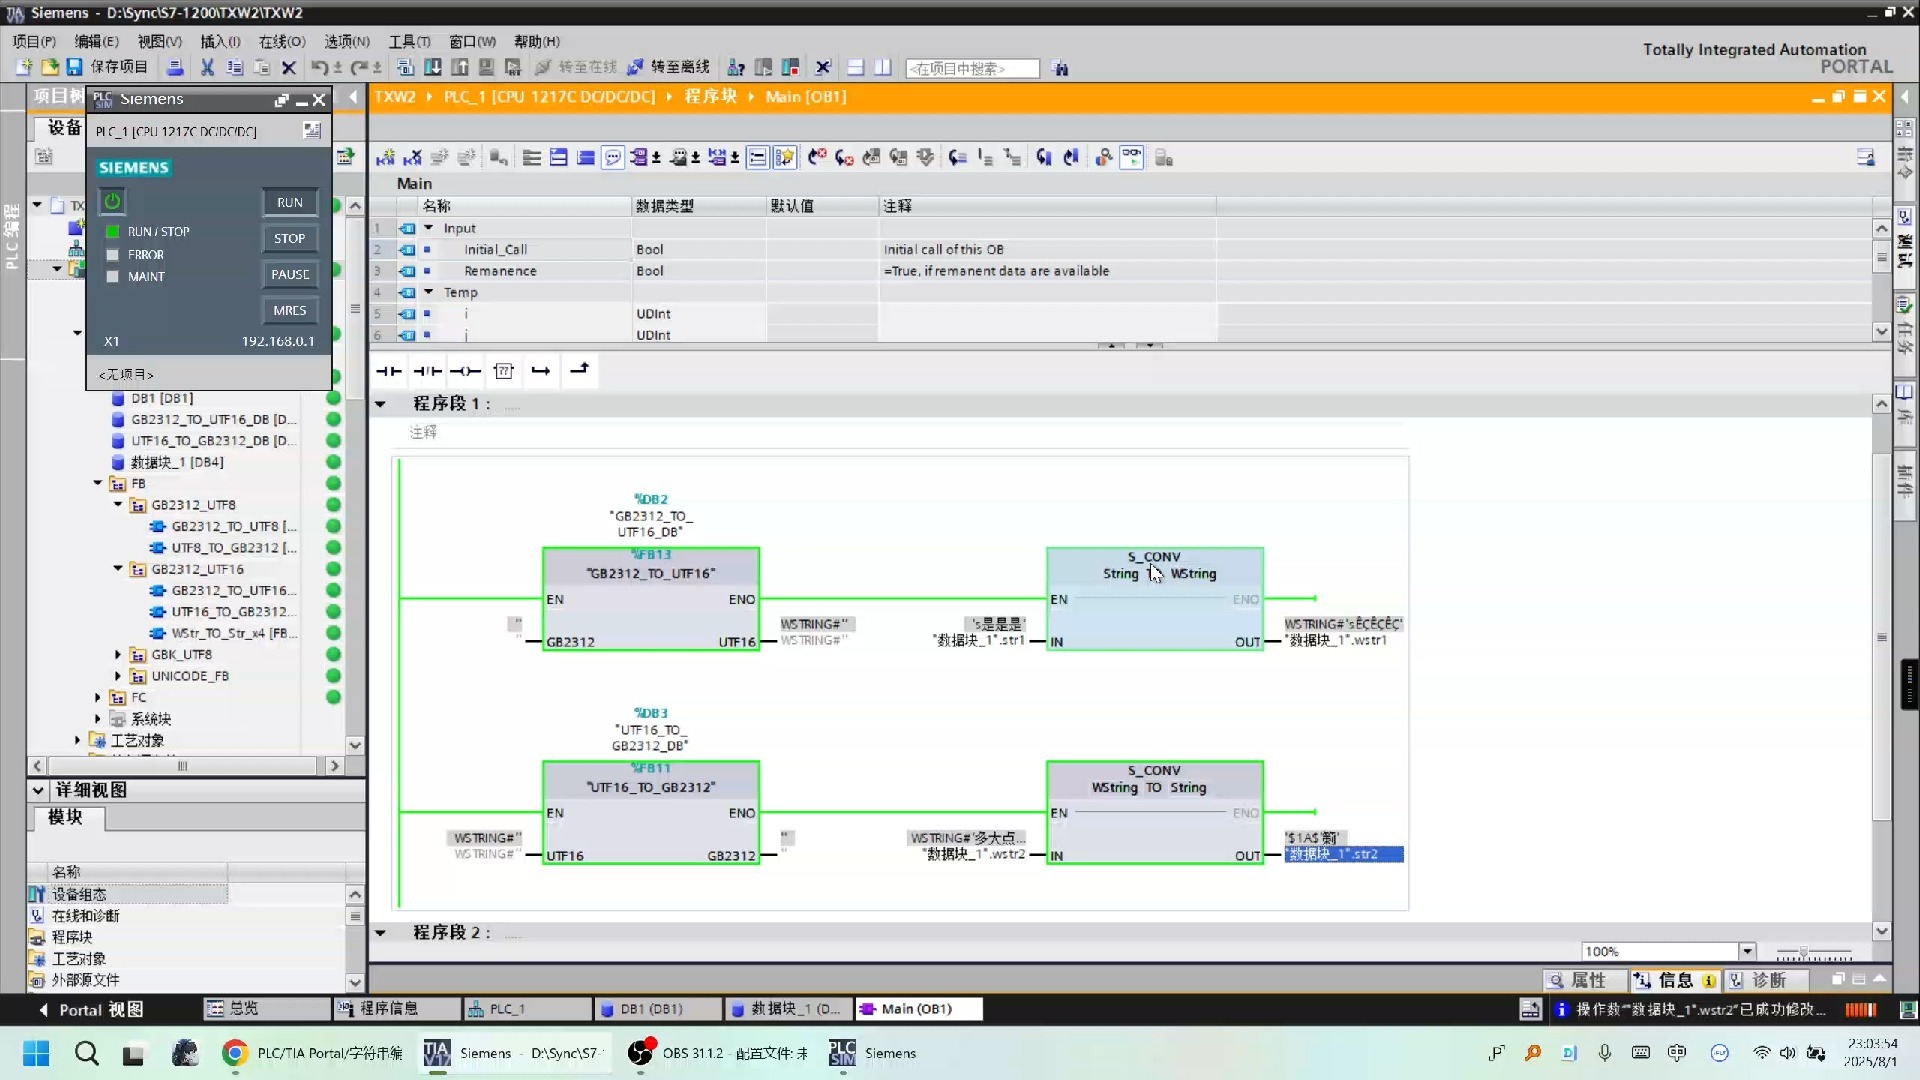Click the STOP button in PLCSIM
The image size is (1920, 1080).
click(x=290, y=238)
